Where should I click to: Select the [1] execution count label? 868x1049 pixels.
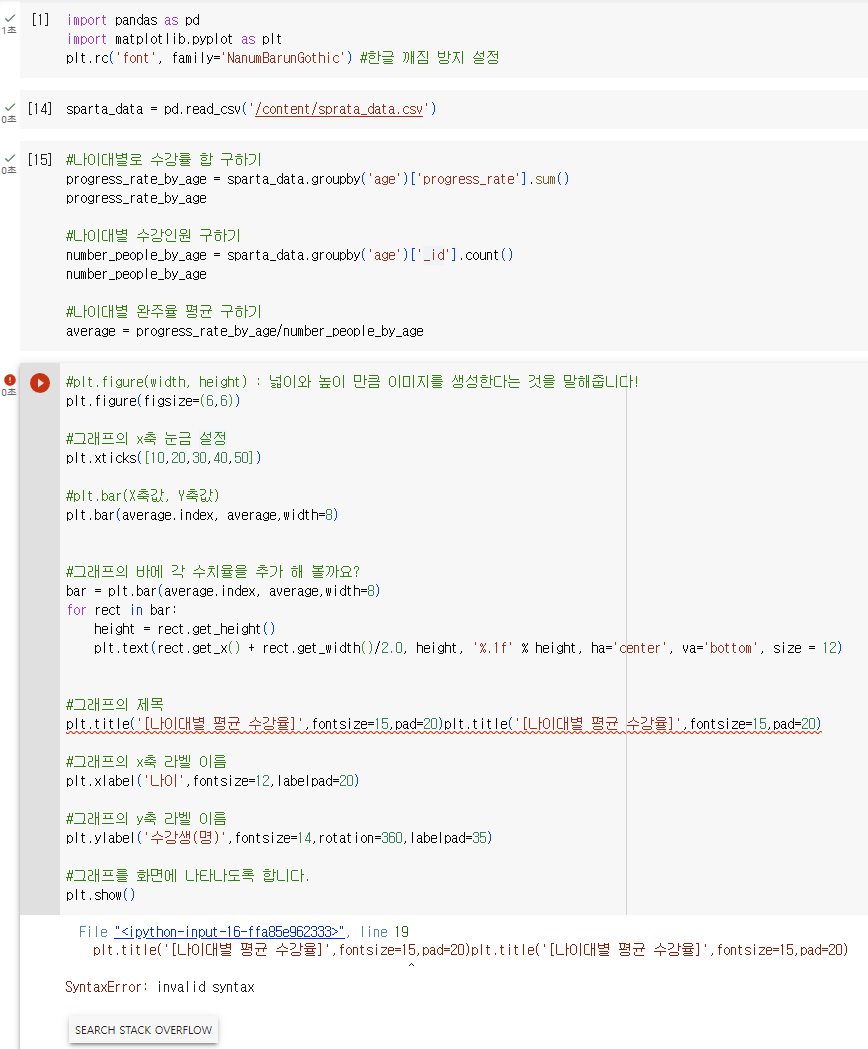click(40, 20)
